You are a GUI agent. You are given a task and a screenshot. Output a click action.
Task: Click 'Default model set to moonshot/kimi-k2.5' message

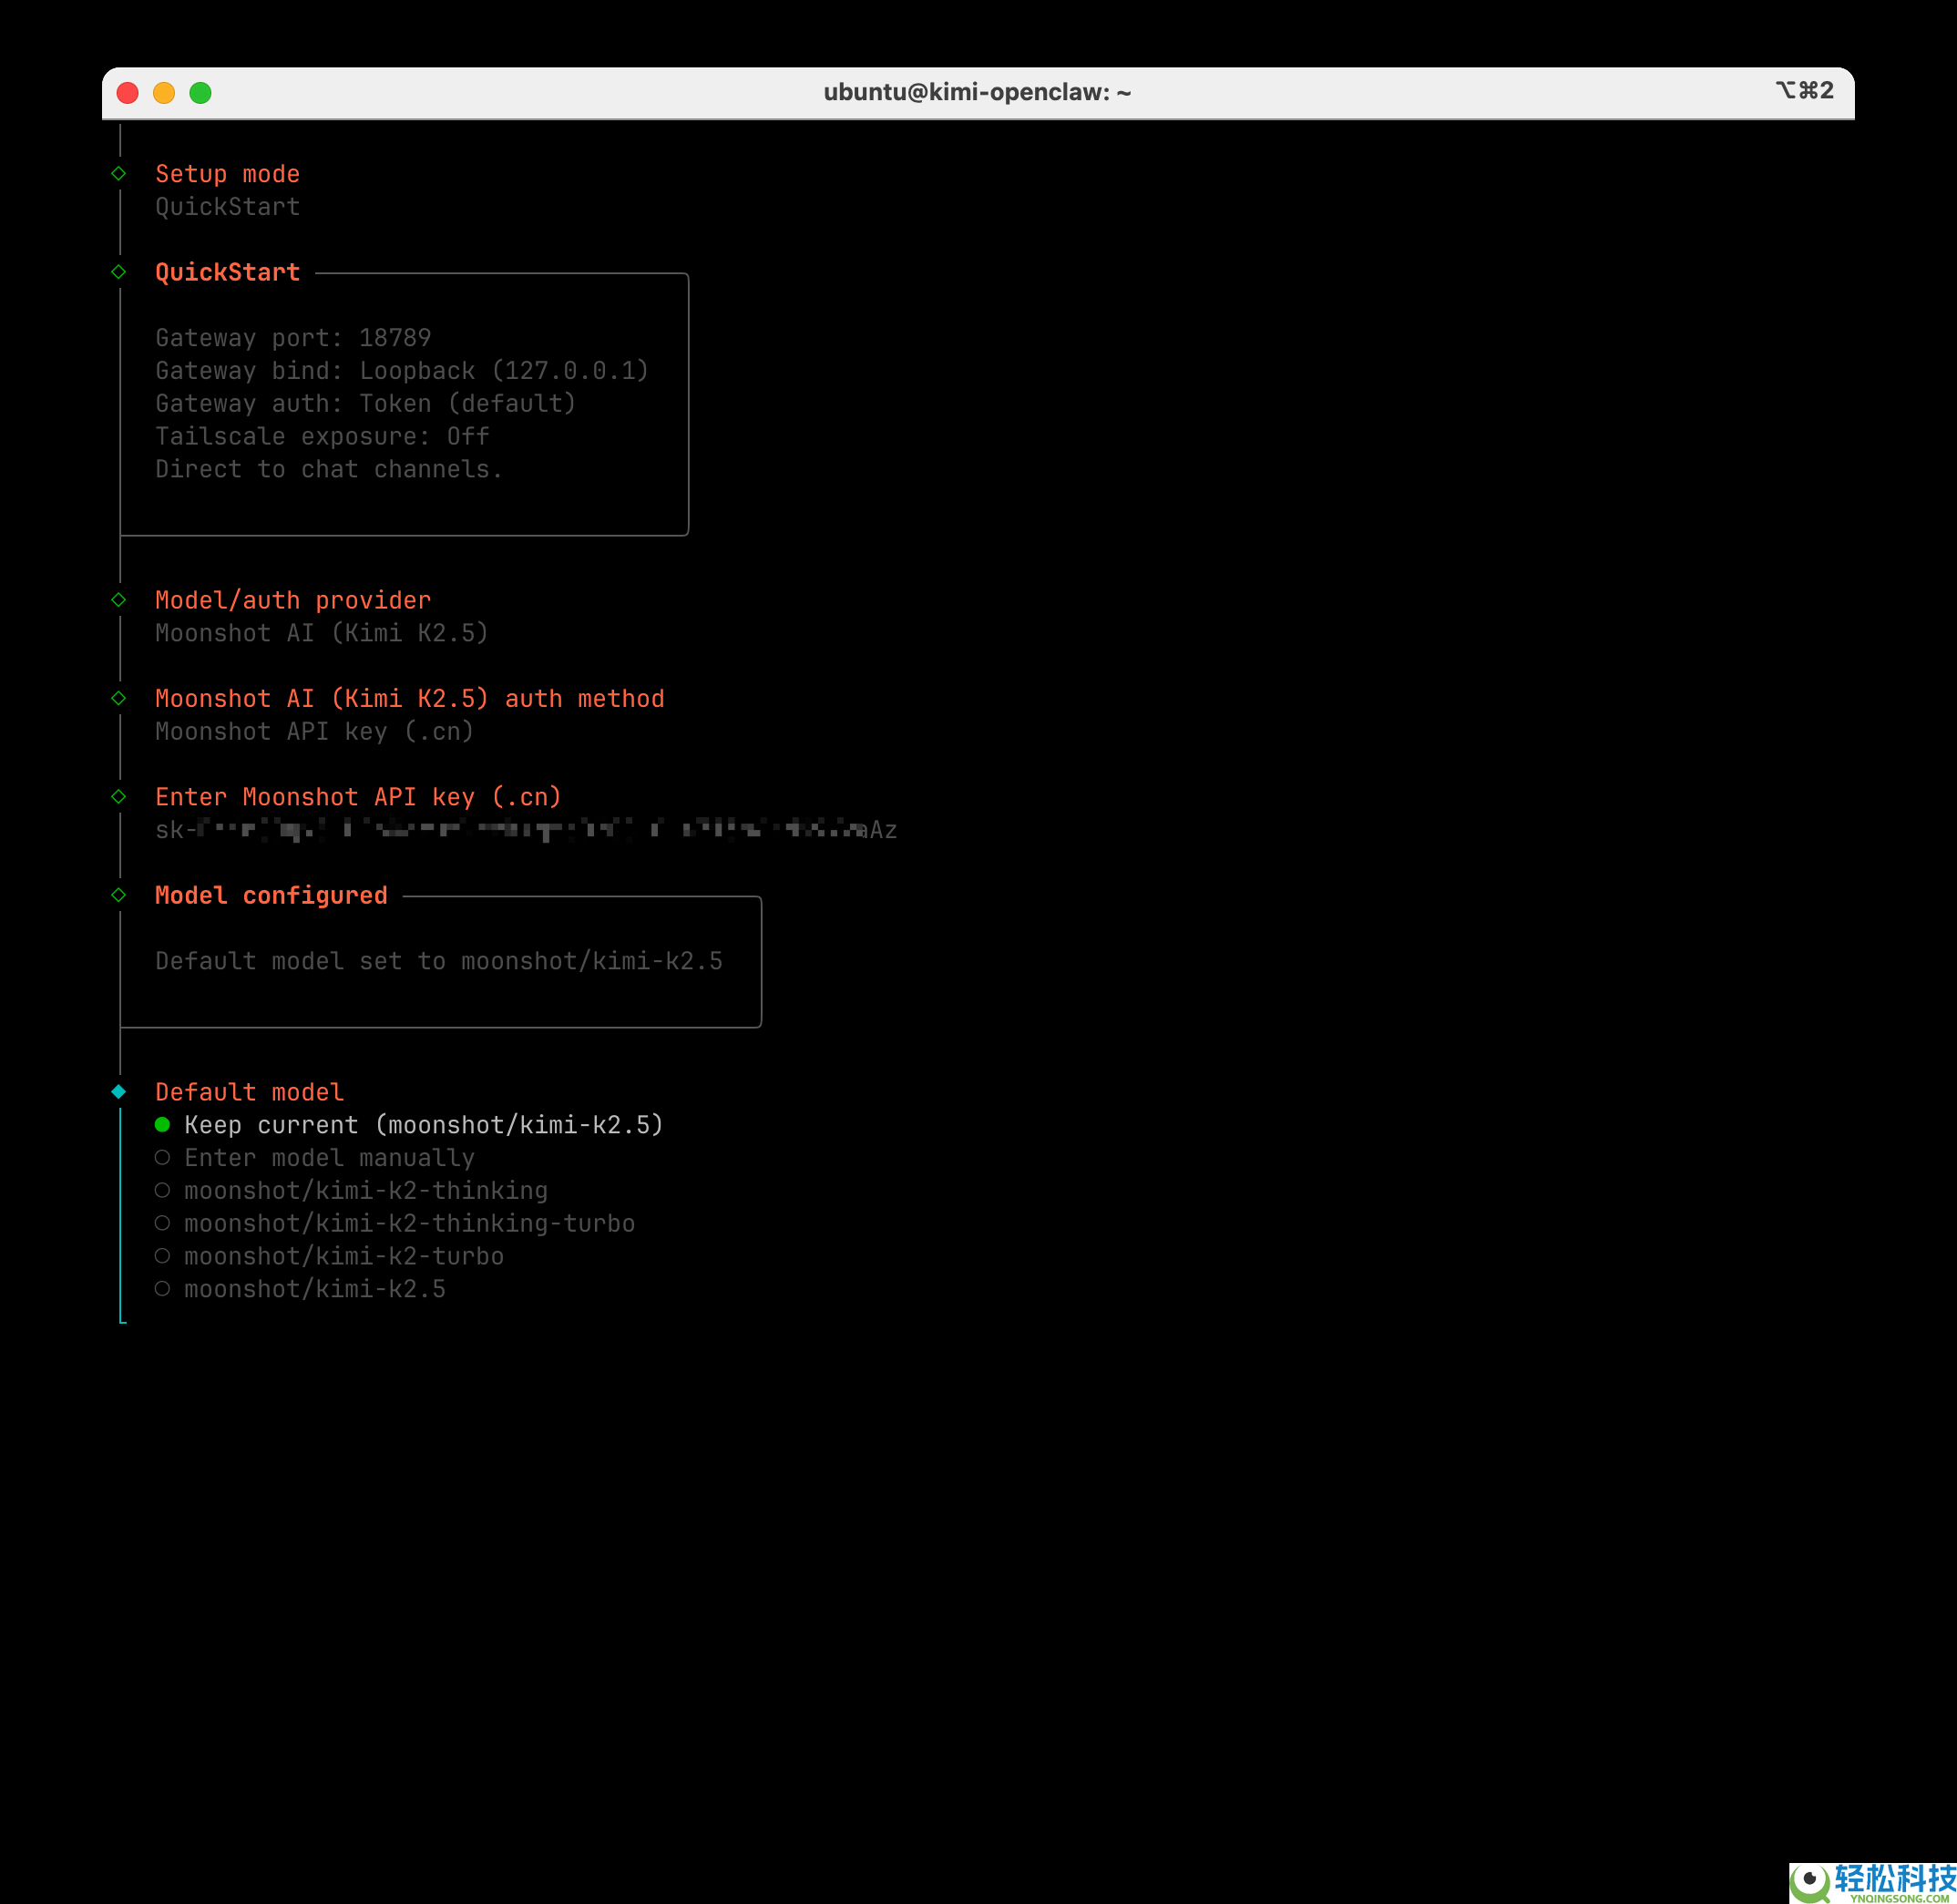[x=439, y=961]
